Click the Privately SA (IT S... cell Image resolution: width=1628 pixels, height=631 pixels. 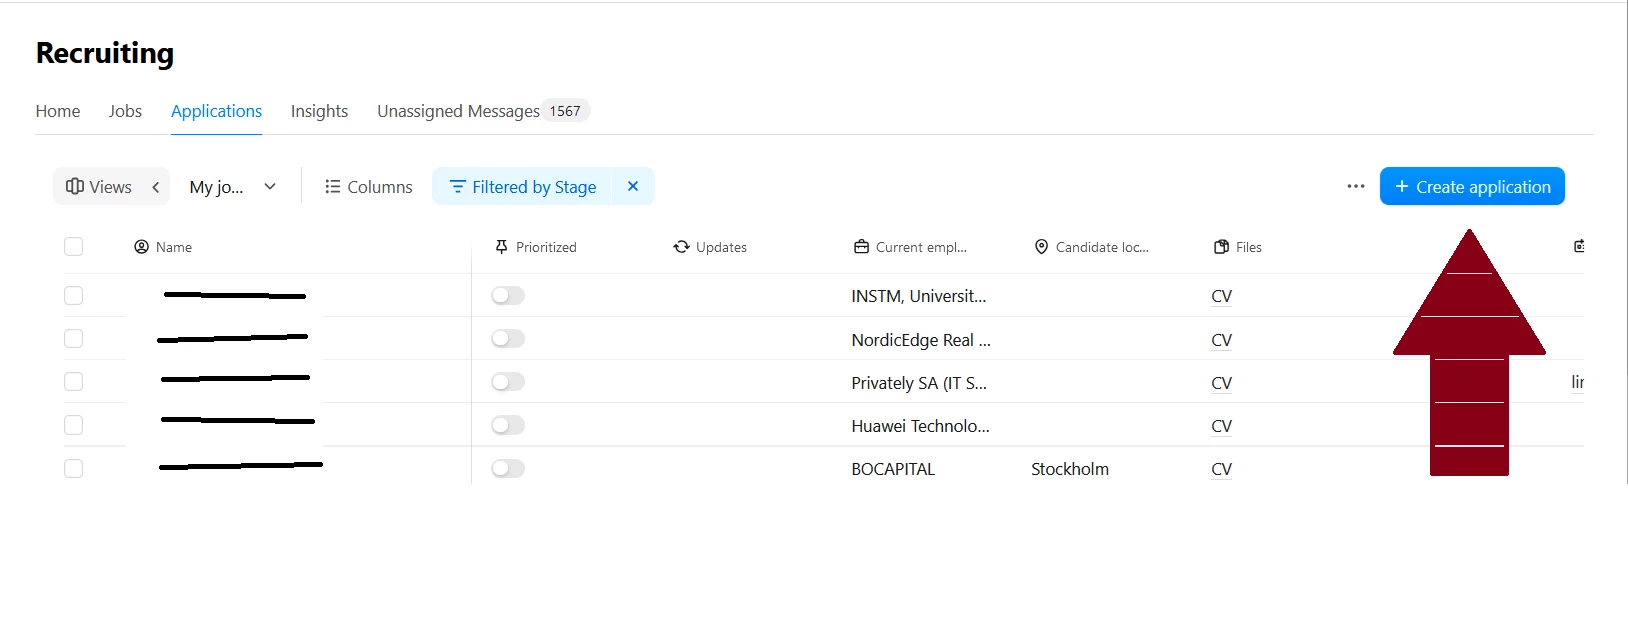919,383
